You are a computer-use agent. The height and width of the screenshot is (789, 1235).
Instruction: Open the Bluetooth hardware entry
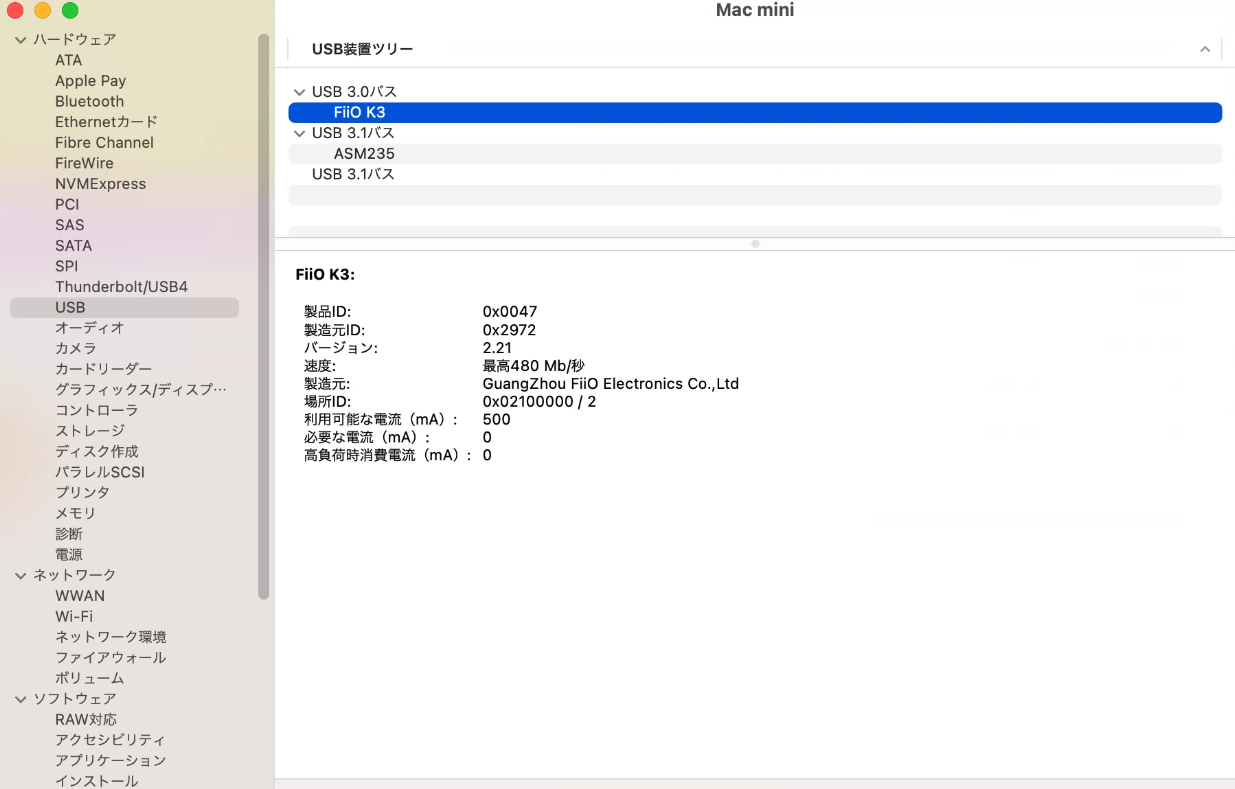coord(89,101)
